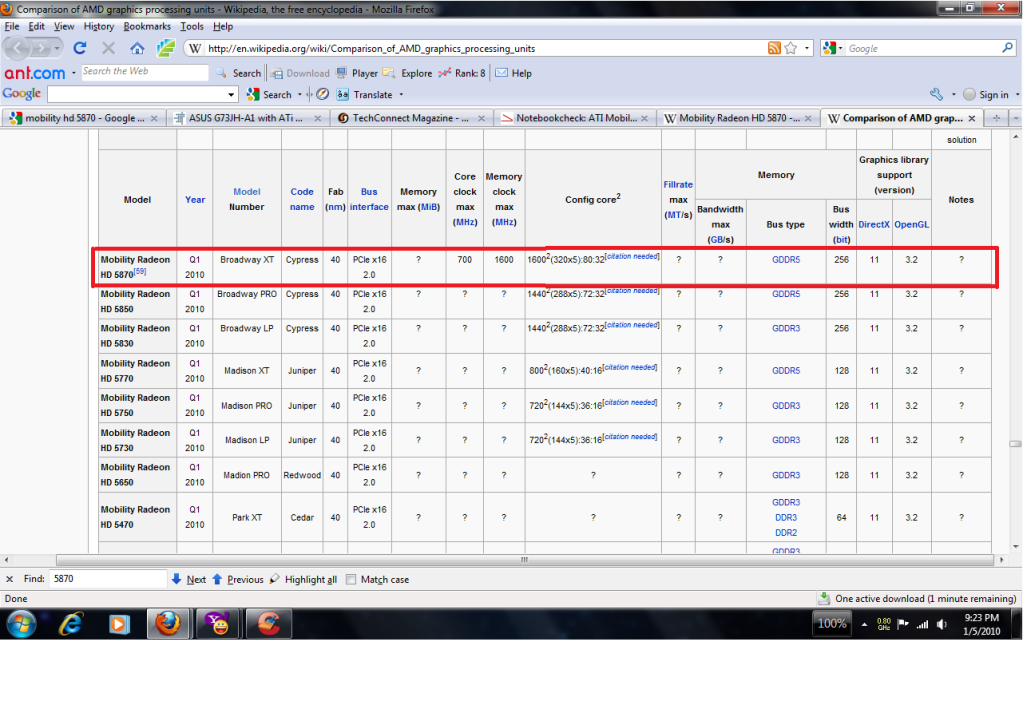Open the Bookmarks menu
This screenshot has height=709, width=1023.
click(x=147, y=26)
